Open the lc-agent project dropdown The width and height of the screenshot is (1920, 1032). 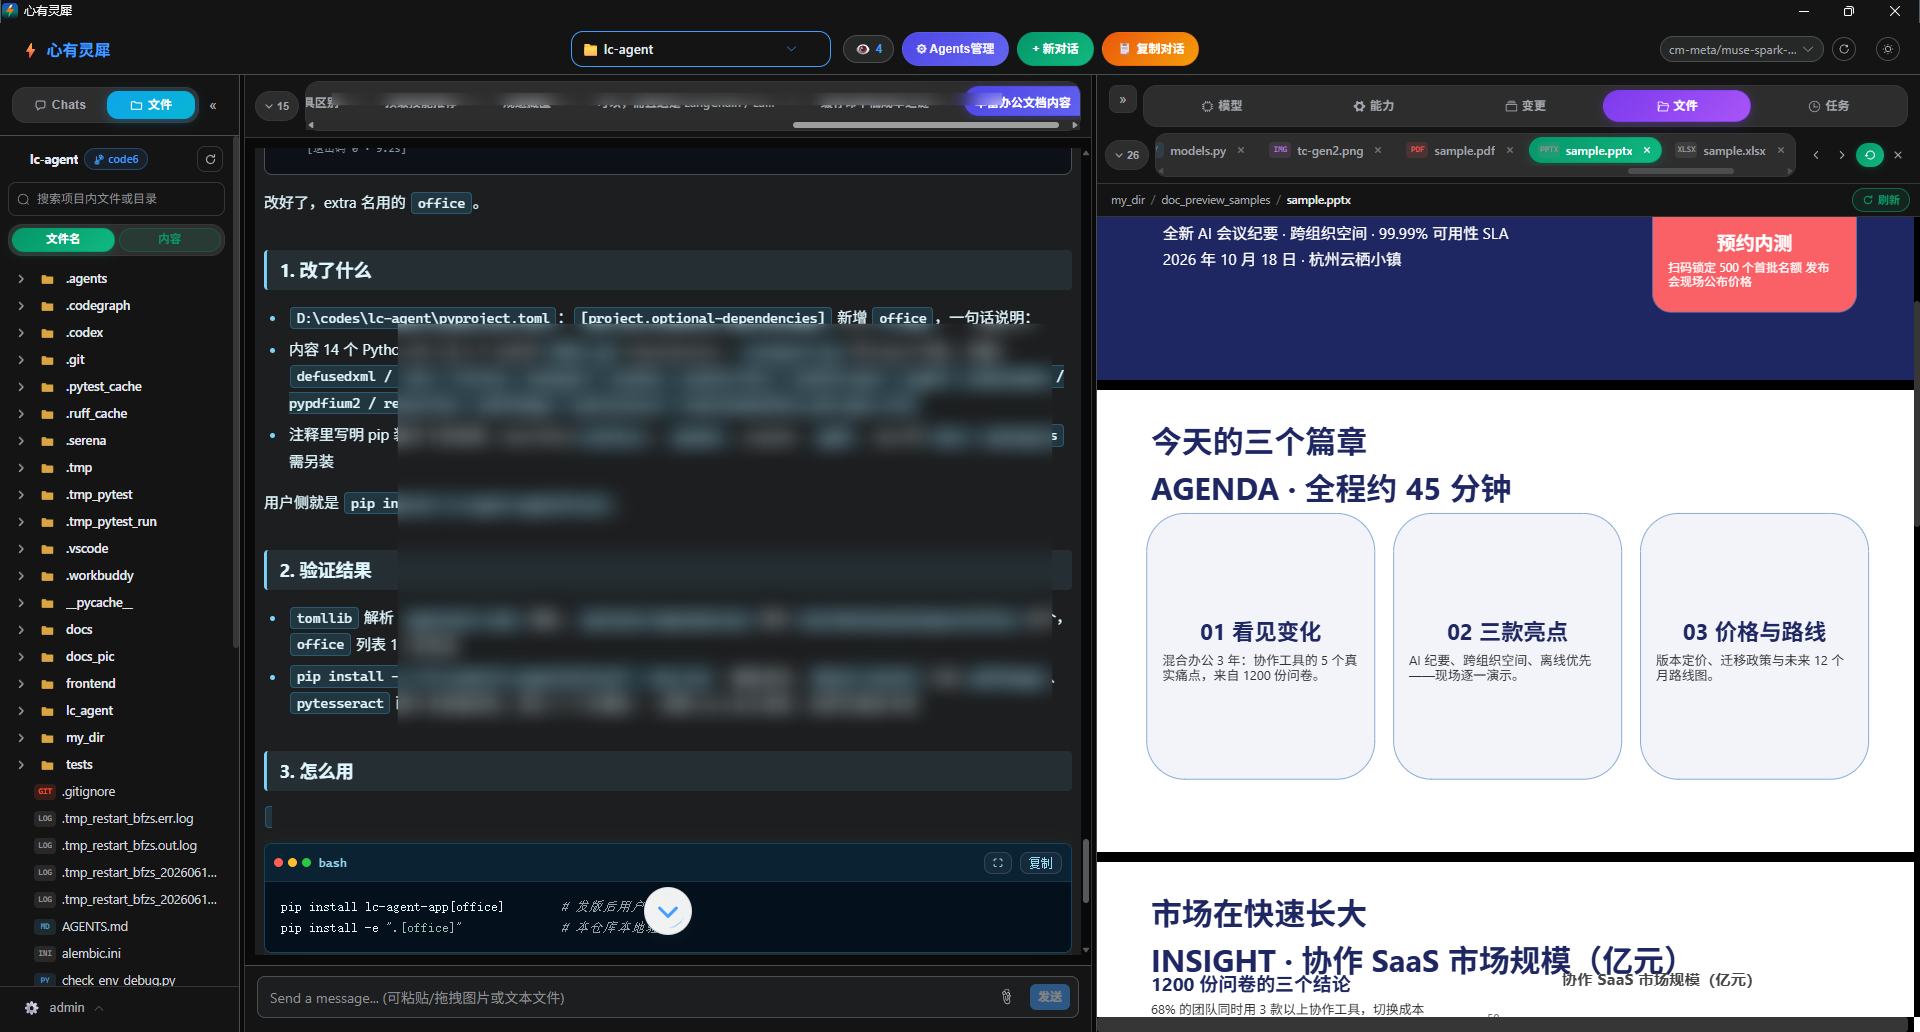coord(700,49)
